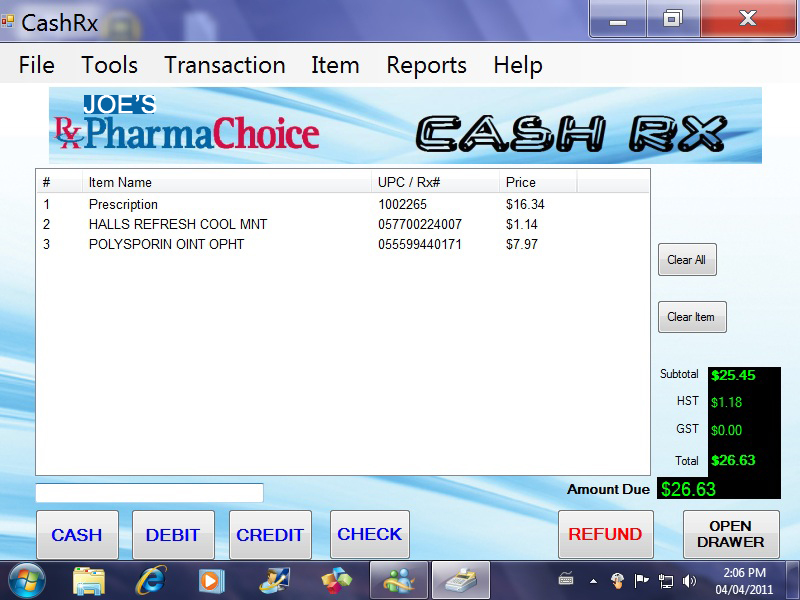This screenshot has width=800, height=600.
Task: Click the REFUND button
Action: coord(605,535)
